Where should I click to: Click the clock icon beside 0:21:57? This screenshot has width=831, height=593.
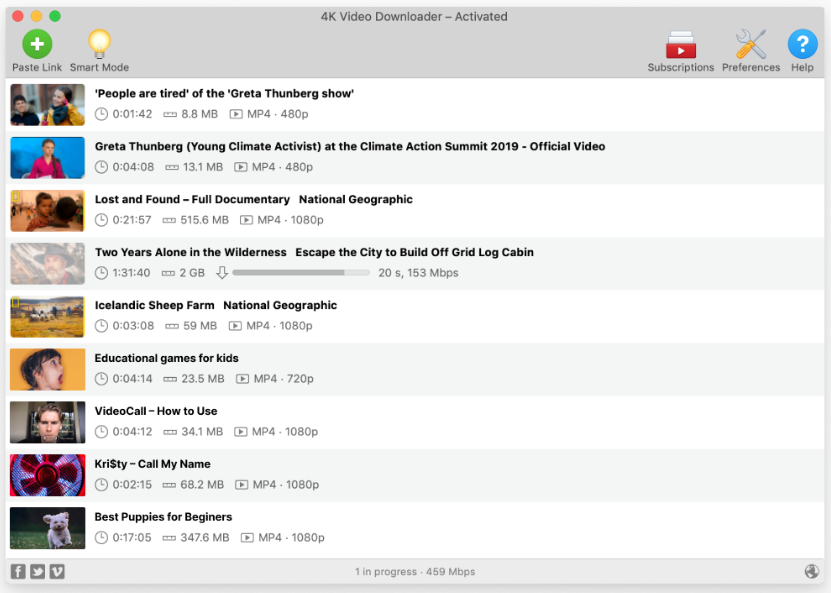101,220
